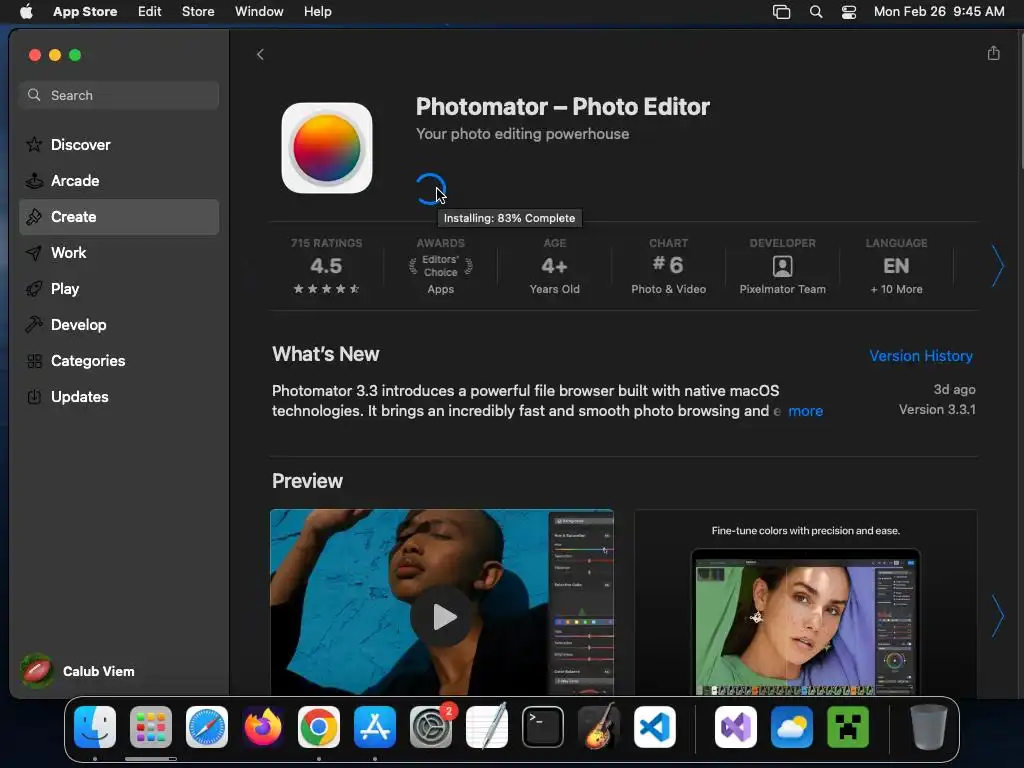1024x768 pixels.
Task: Open Version History link
Action: click(921, 356)
